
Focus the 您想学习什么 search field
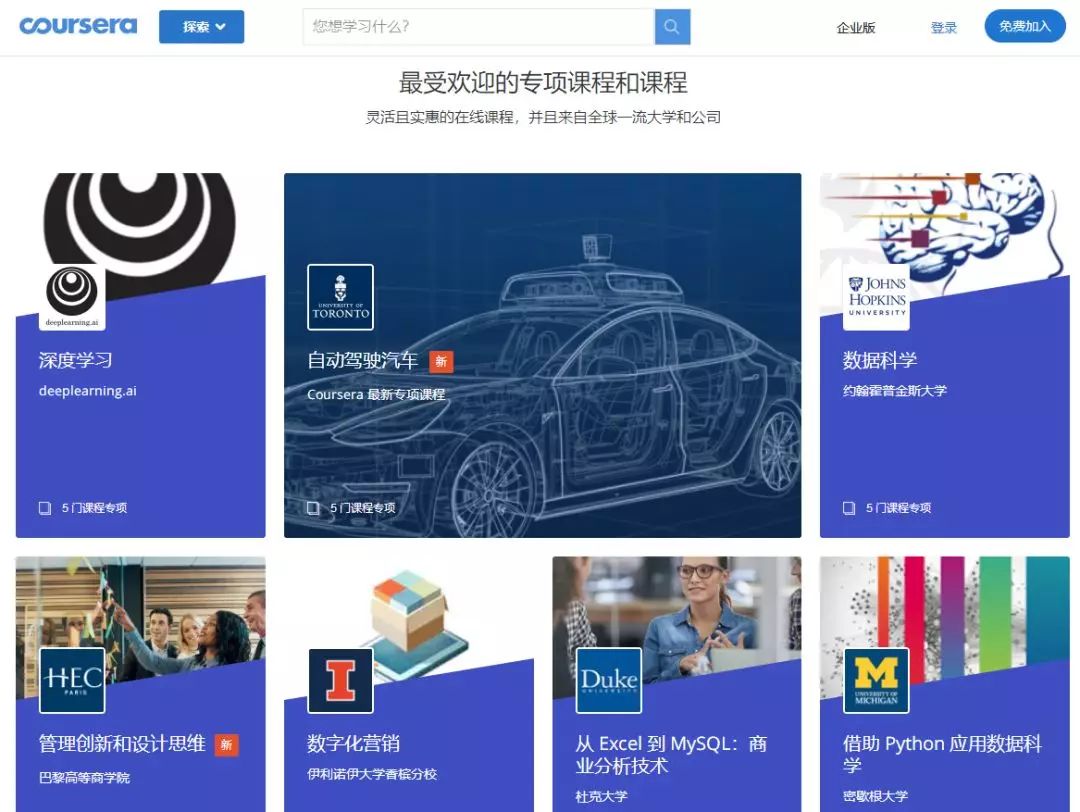point(478,27)
